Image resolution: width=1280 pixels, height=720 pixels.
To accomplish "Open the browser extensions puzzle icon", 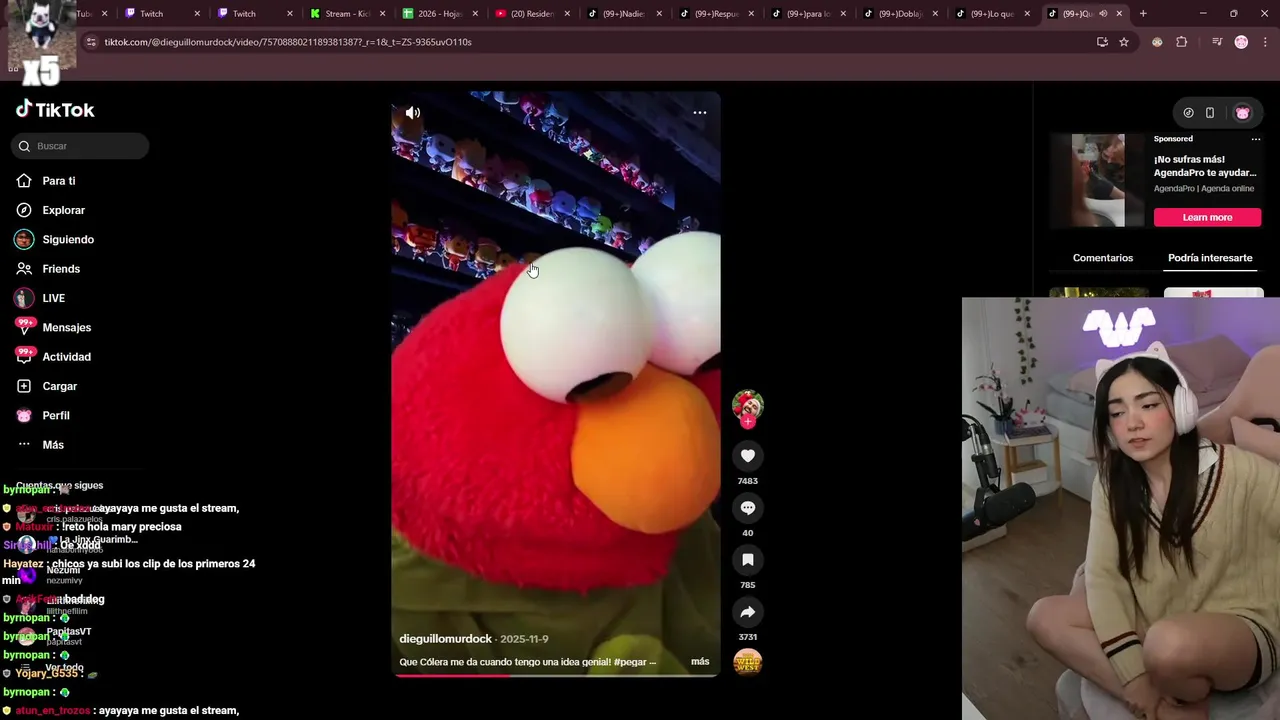I will point(1182,42).
